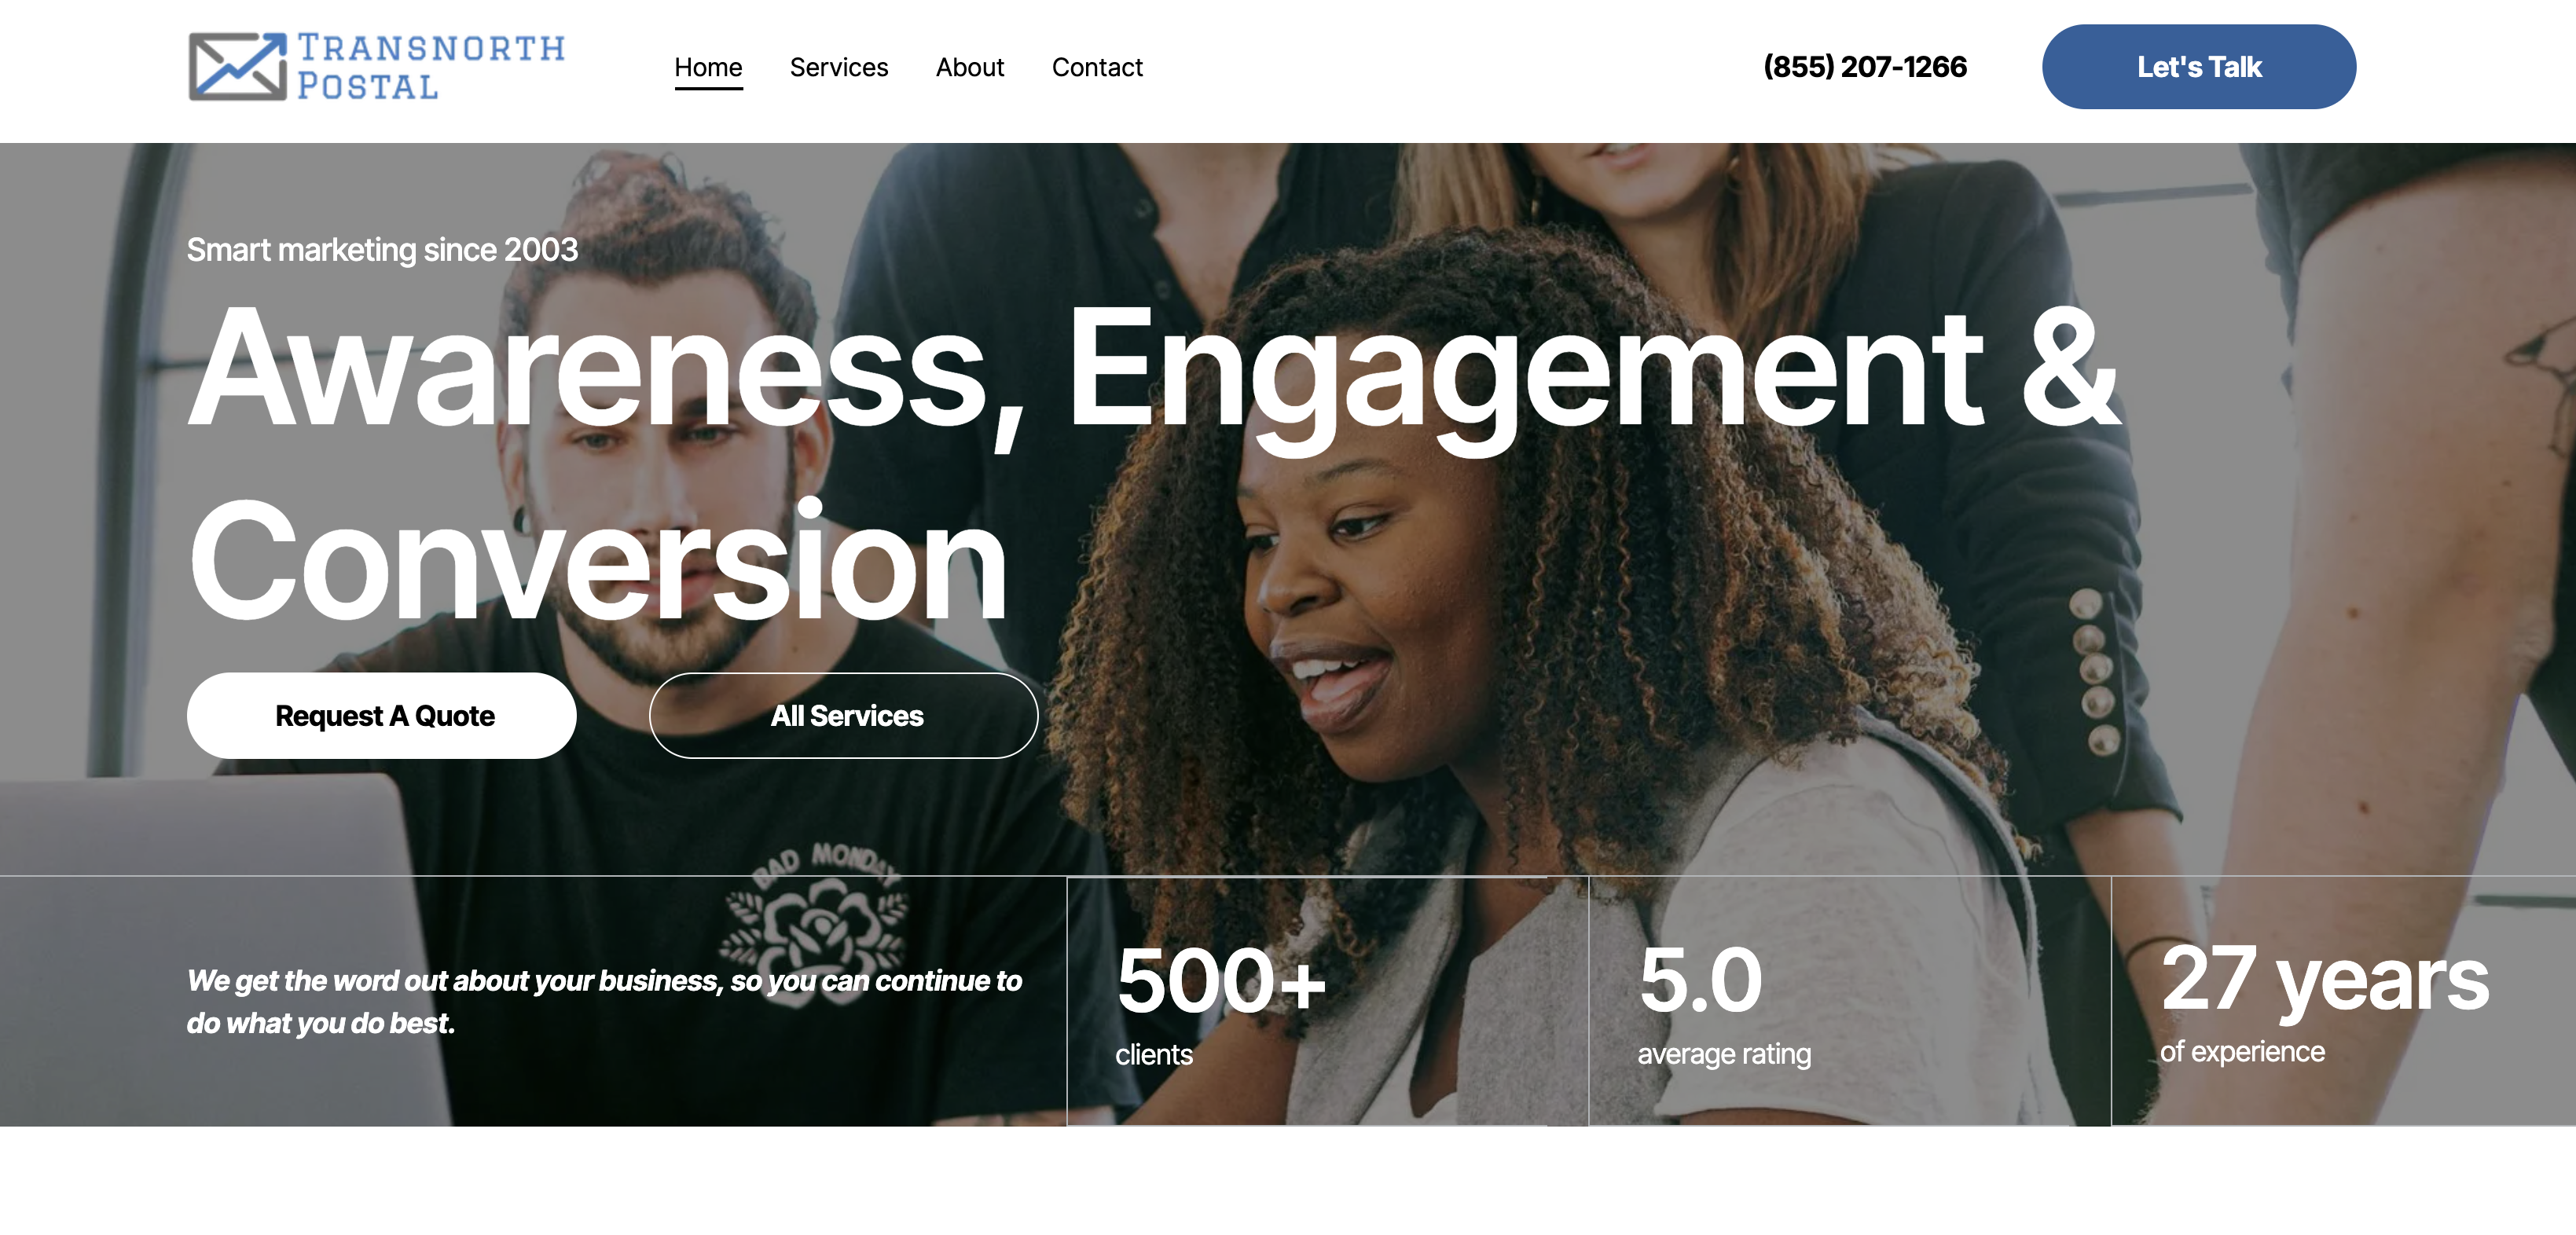Select the 5.0 average rating box

[x=1849, y=1001]
